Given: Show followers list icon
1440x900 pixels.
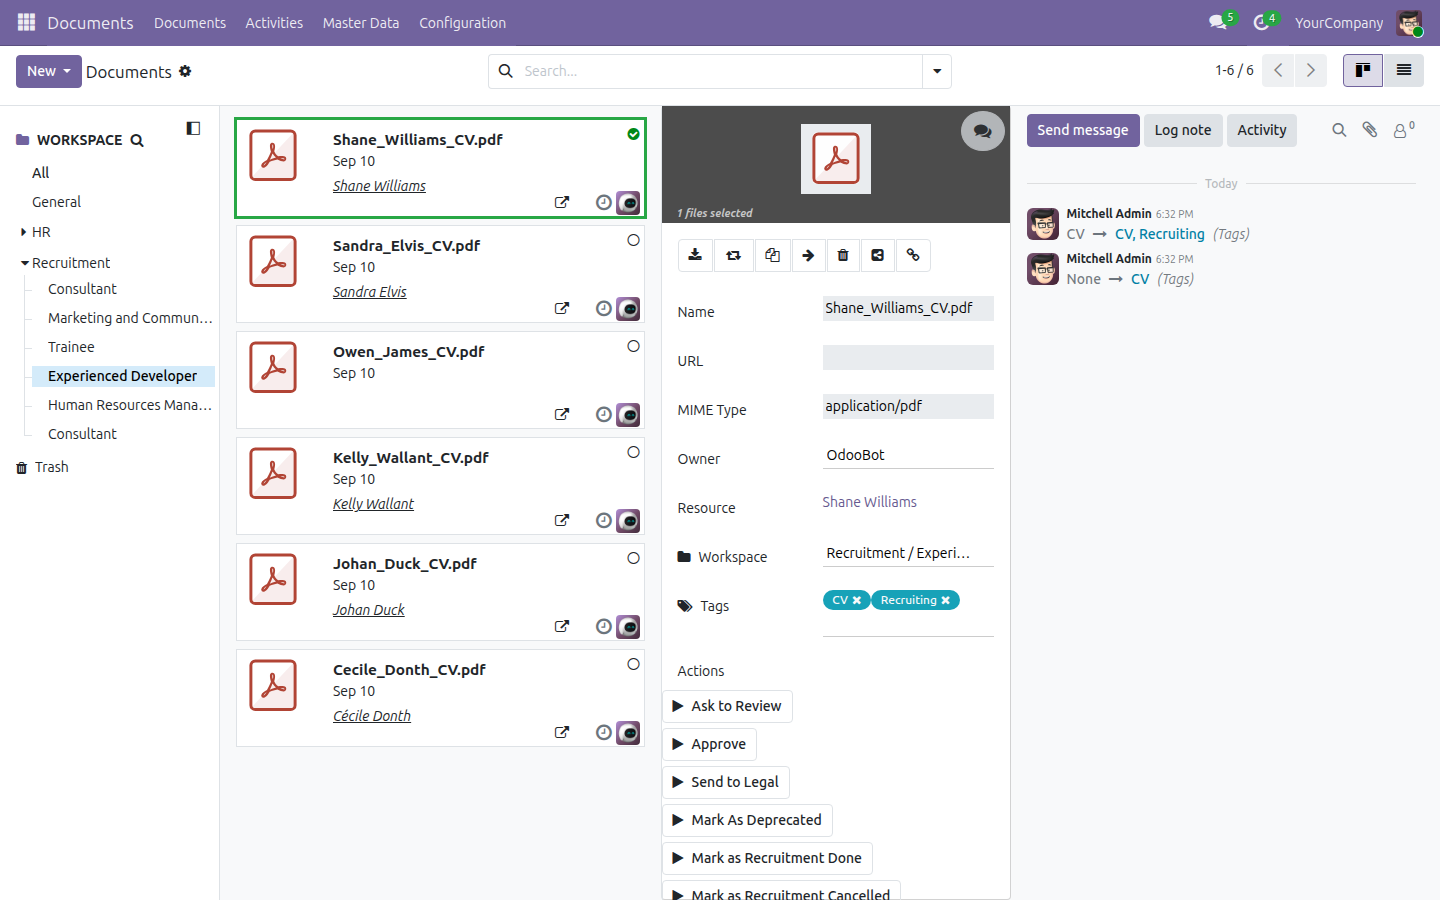Looking at the screenshot, I should (1404, 130).
